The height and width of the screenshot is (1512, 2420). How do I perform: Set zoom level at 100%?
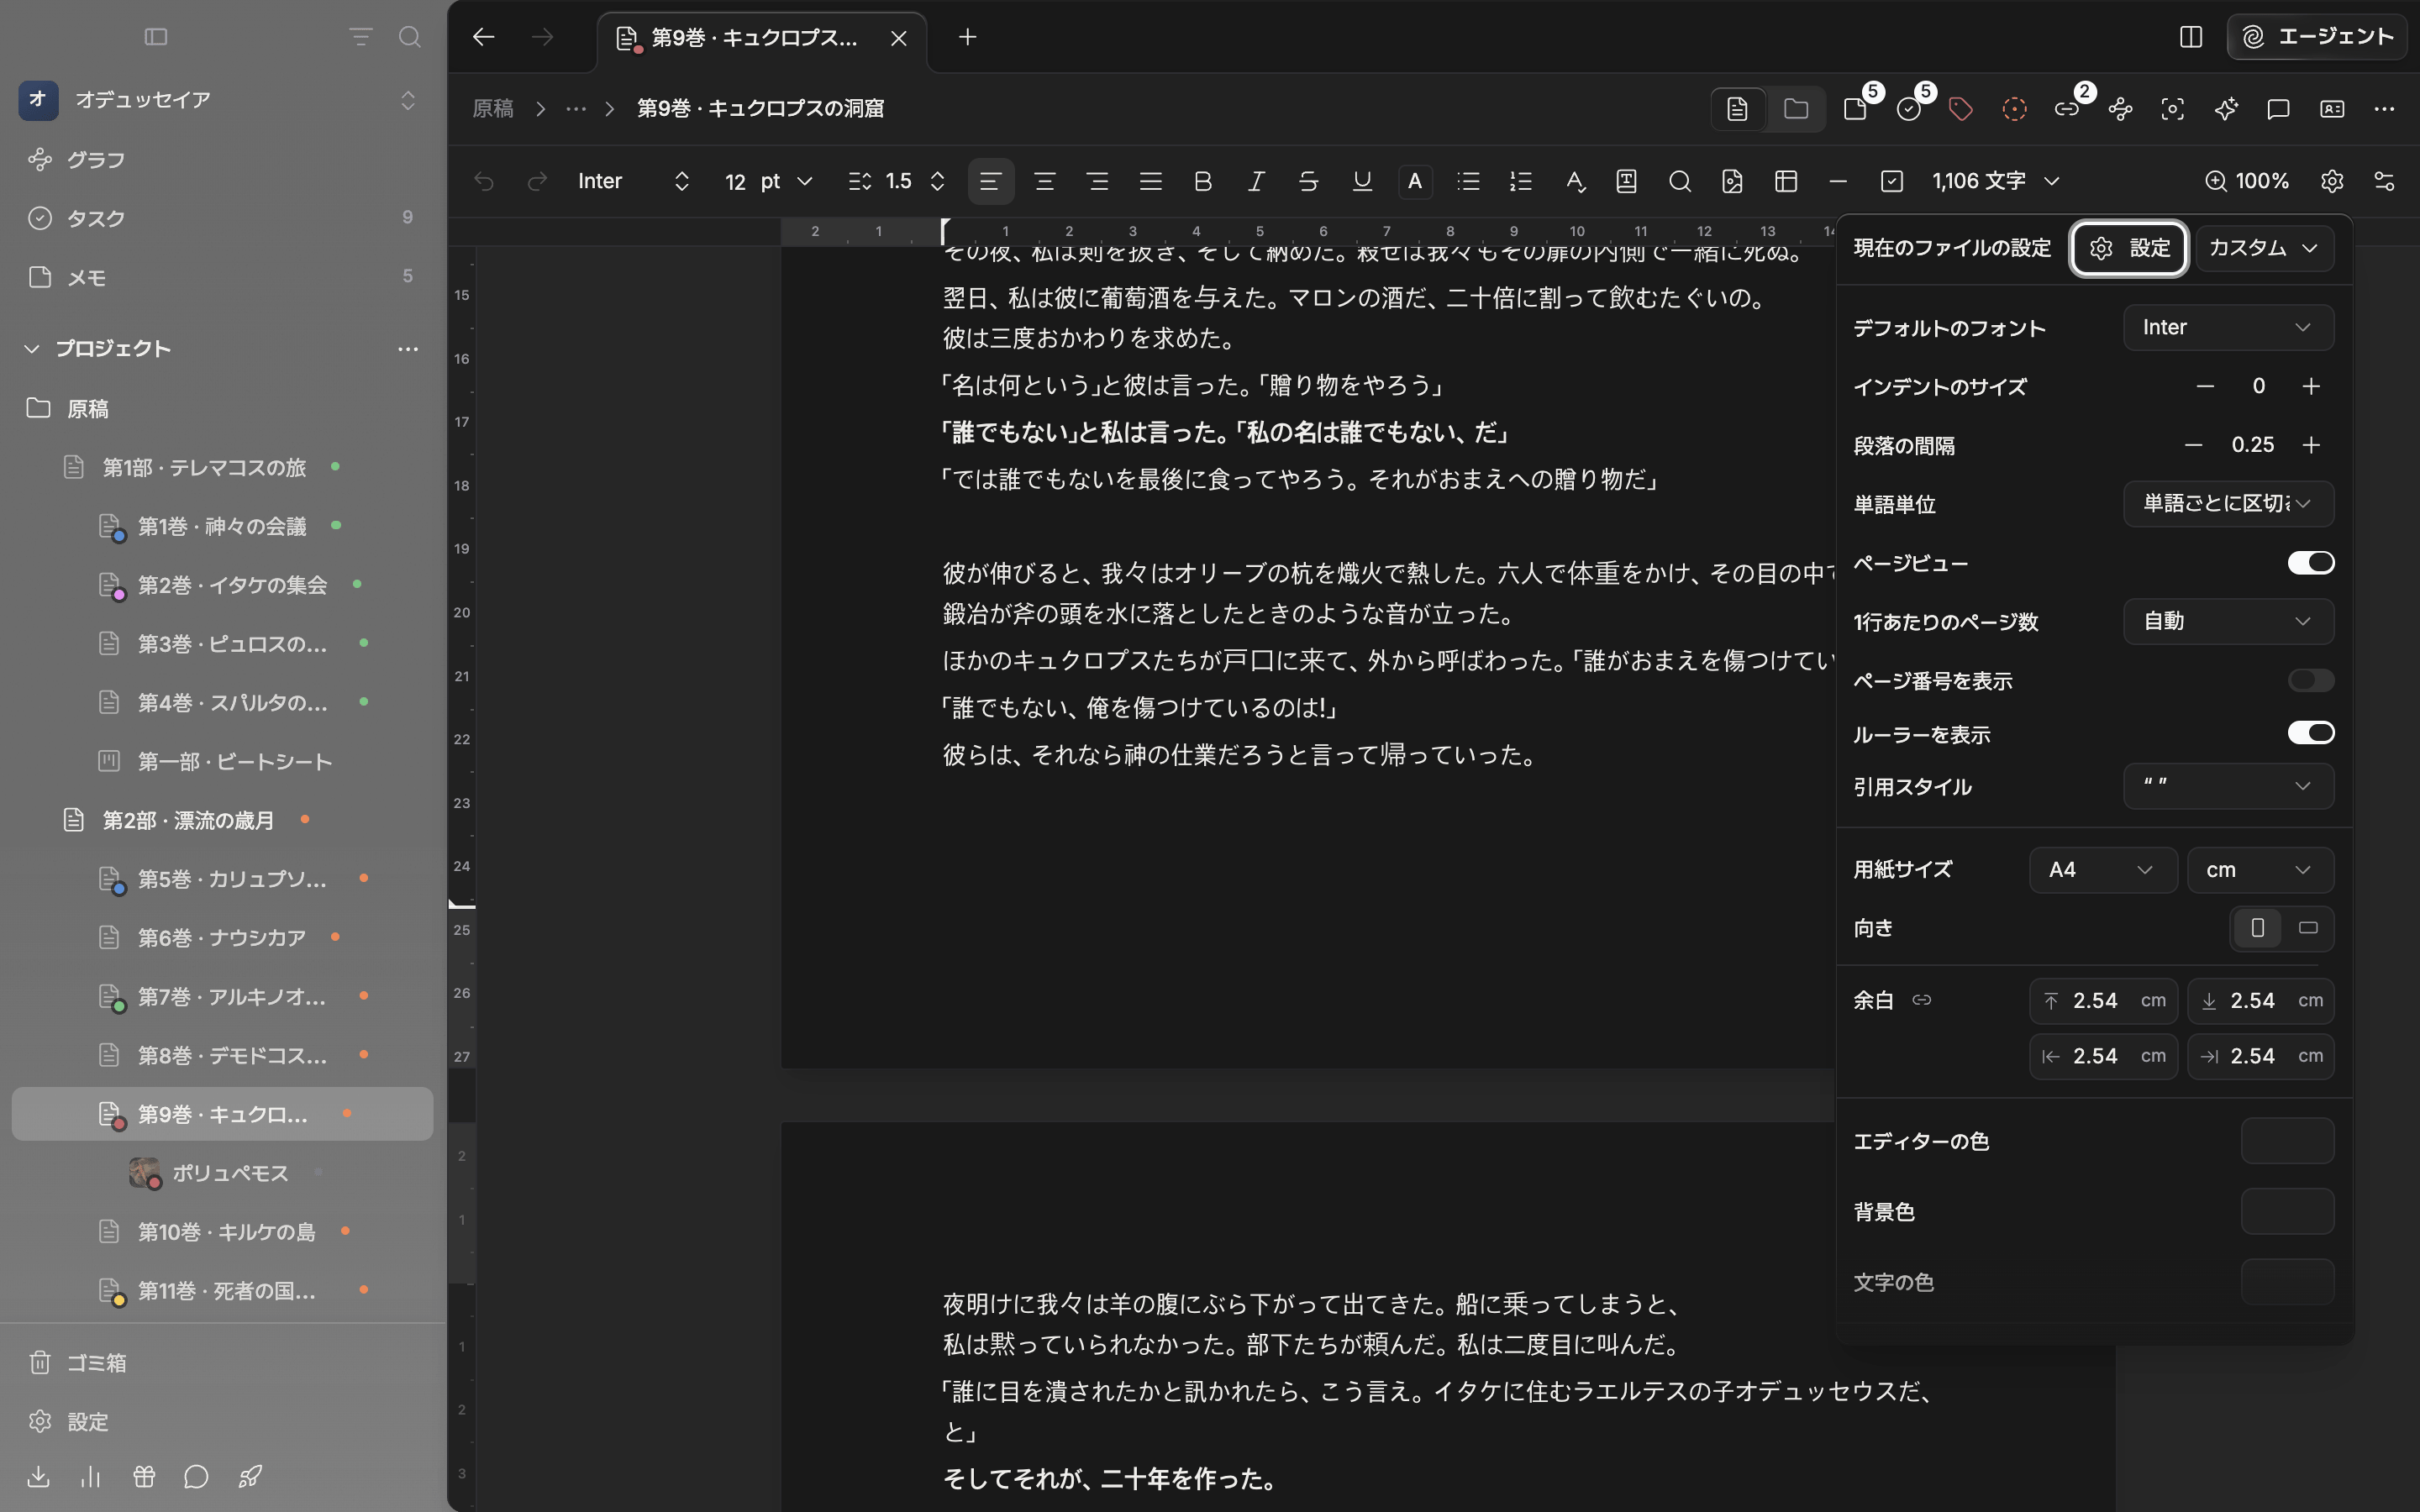click(2246, 181)
